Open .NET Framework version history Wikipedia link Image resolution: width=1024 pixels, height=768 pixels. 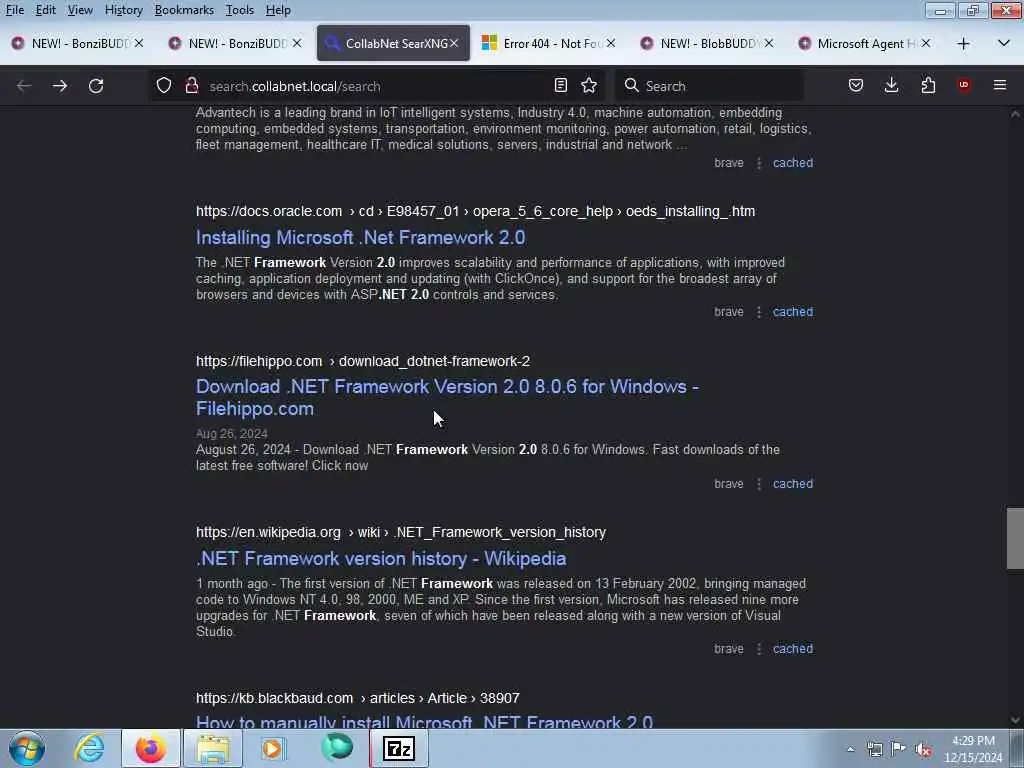click(x=381, y=559)
